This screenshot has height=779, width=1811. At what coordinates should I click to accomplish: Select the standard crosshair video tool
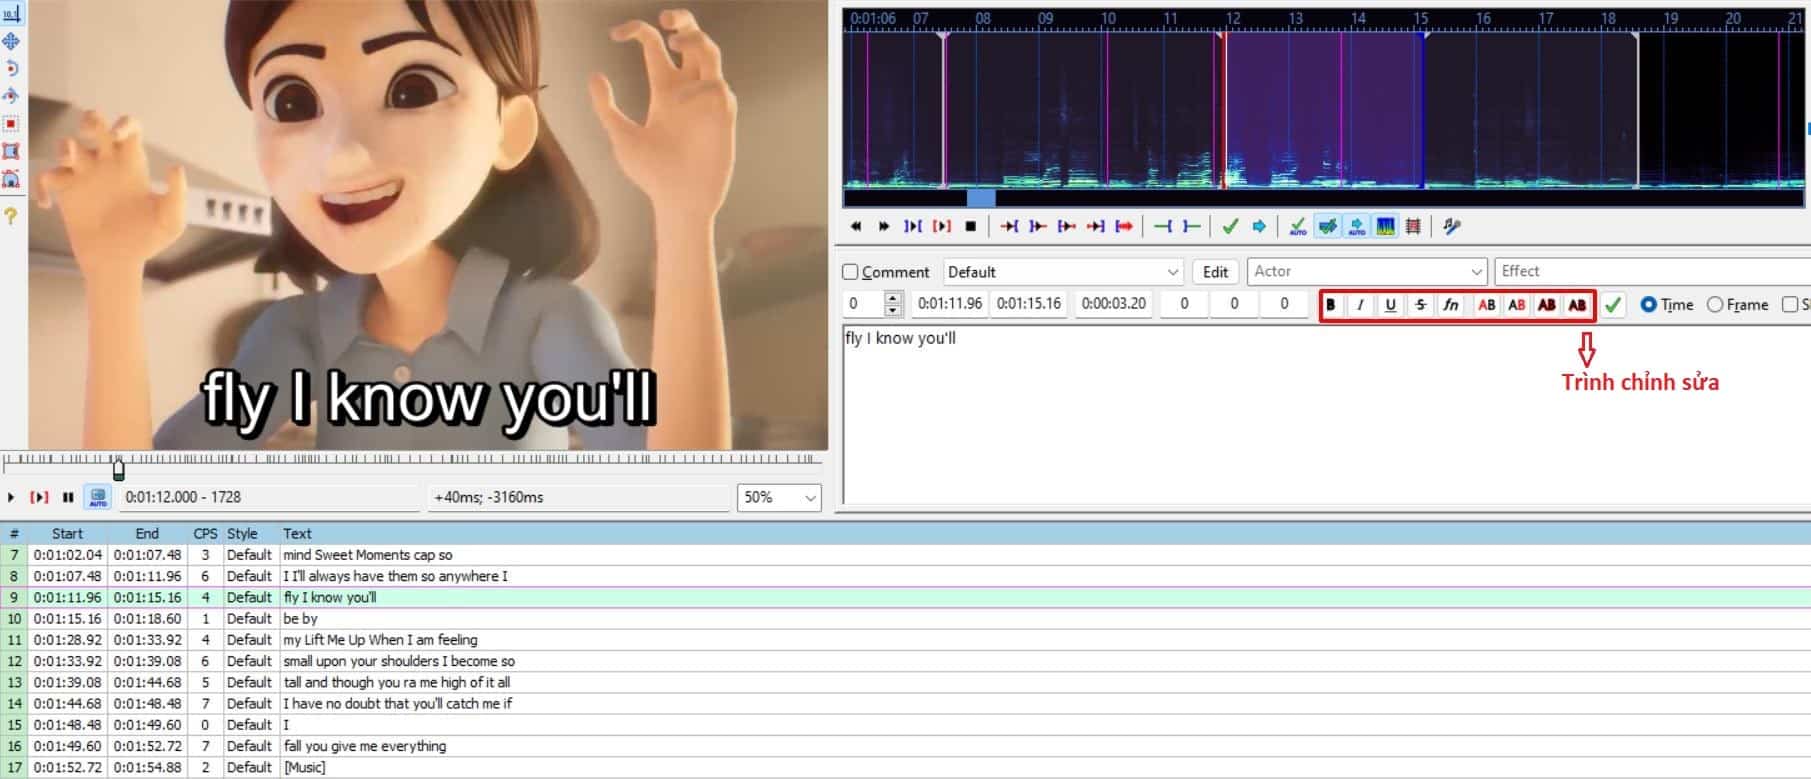click(11, 14)
